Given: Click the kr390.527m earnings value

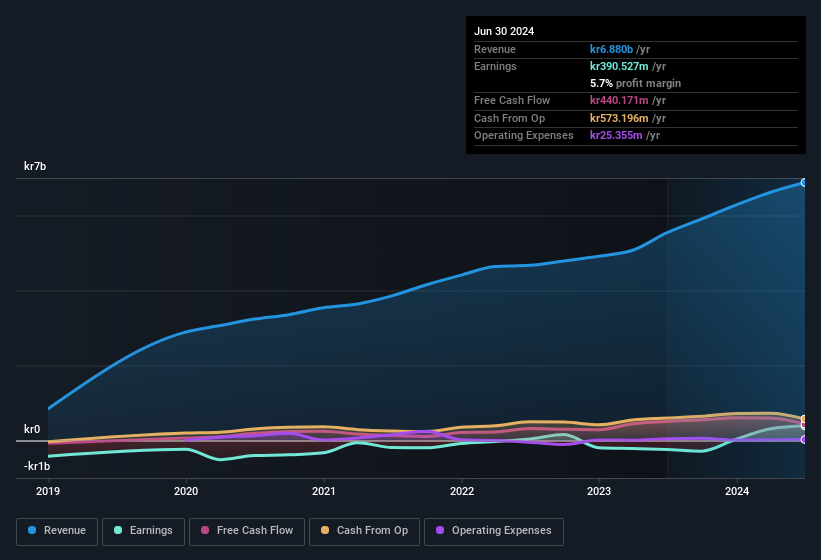Looking at the screenshot, I should coord(619,66).
